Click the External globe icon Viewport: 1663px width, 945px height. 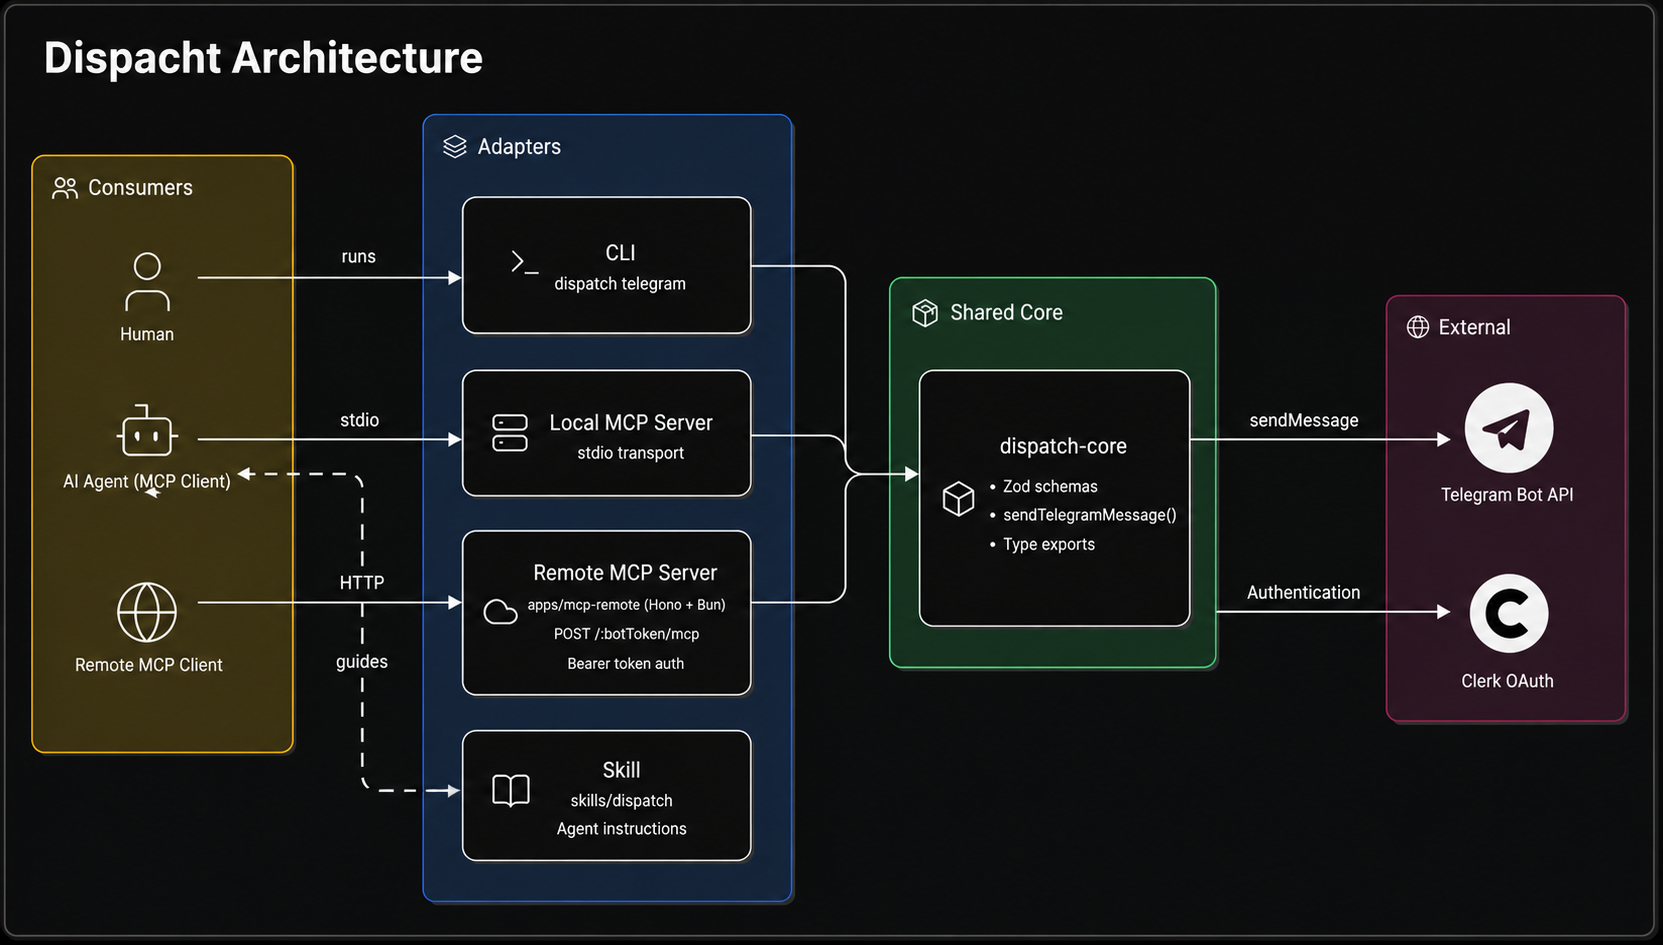click(x=1418, y=327)
